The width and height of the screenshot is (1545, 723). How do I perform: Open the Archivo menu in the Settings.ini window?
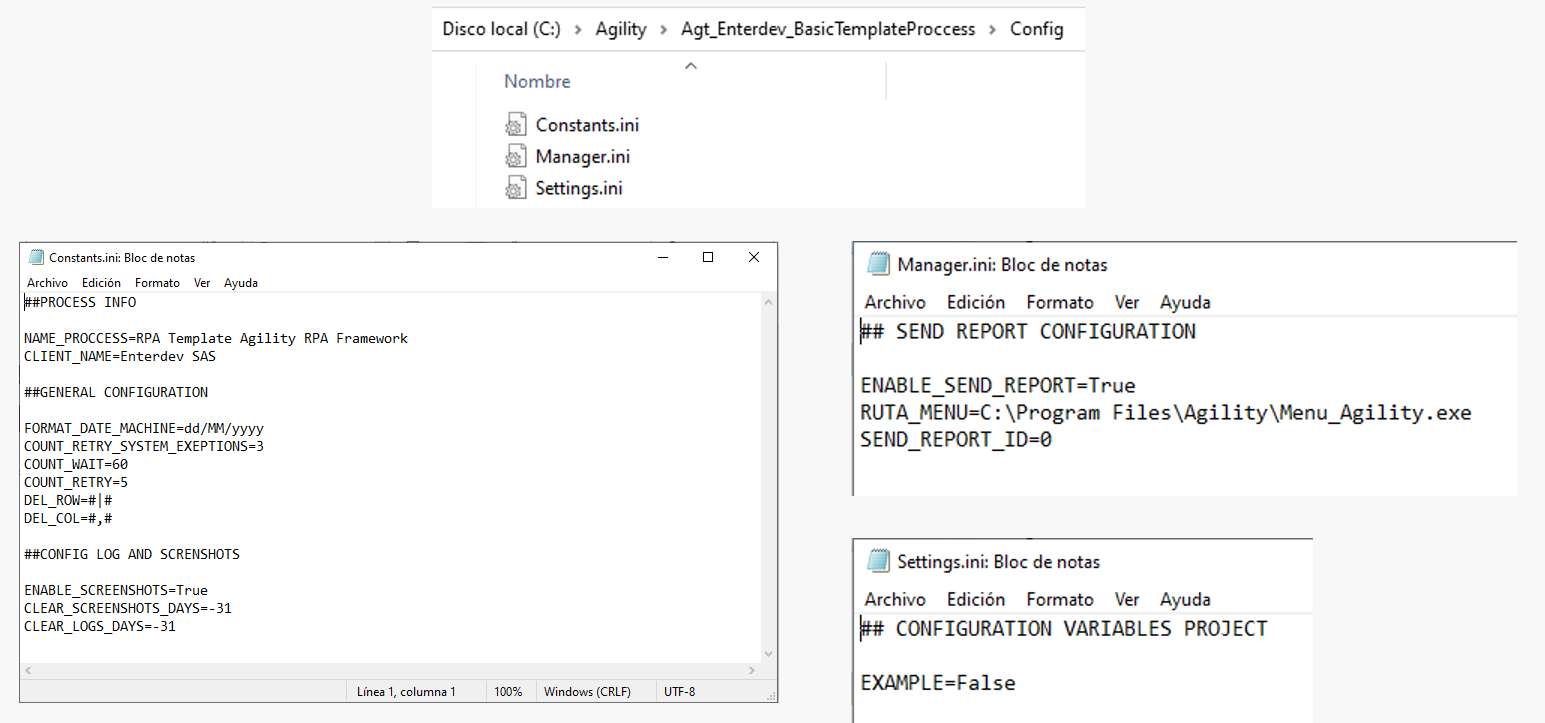pos(895,599)
